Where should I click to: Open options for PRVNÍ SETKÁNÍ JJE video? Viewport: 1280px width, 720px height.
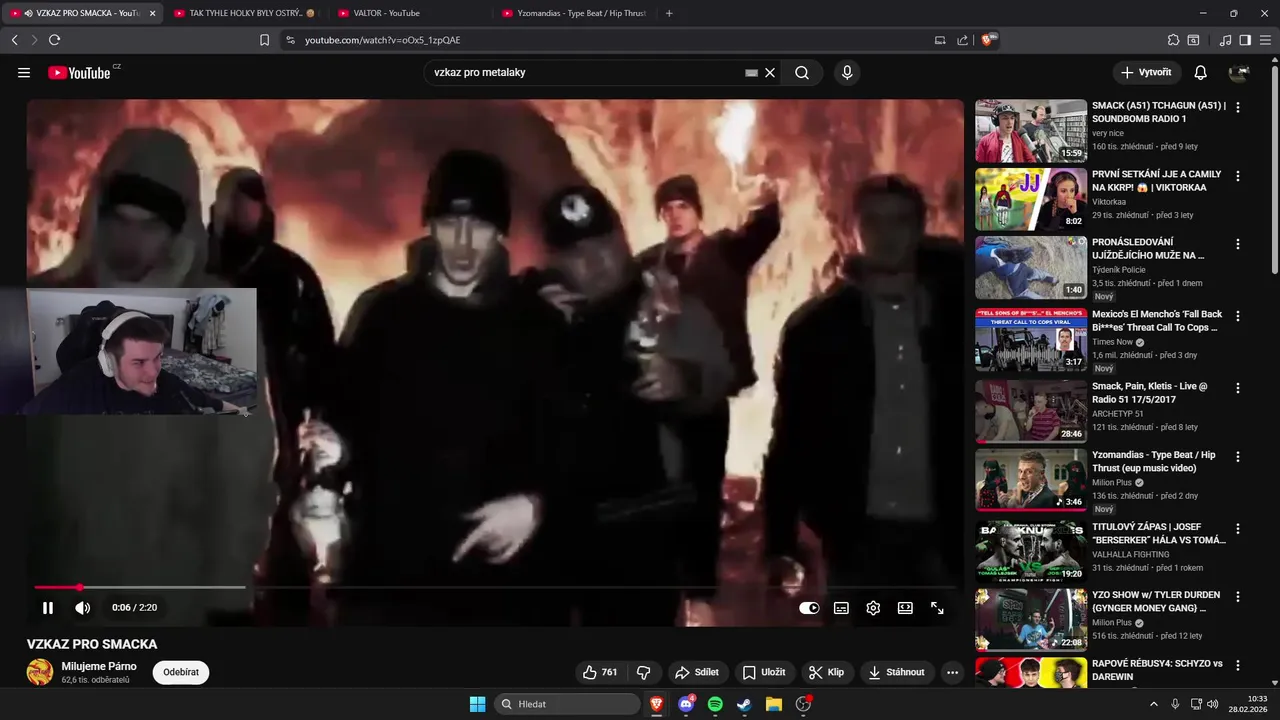pyautogui.click(x=1238, y=176)
